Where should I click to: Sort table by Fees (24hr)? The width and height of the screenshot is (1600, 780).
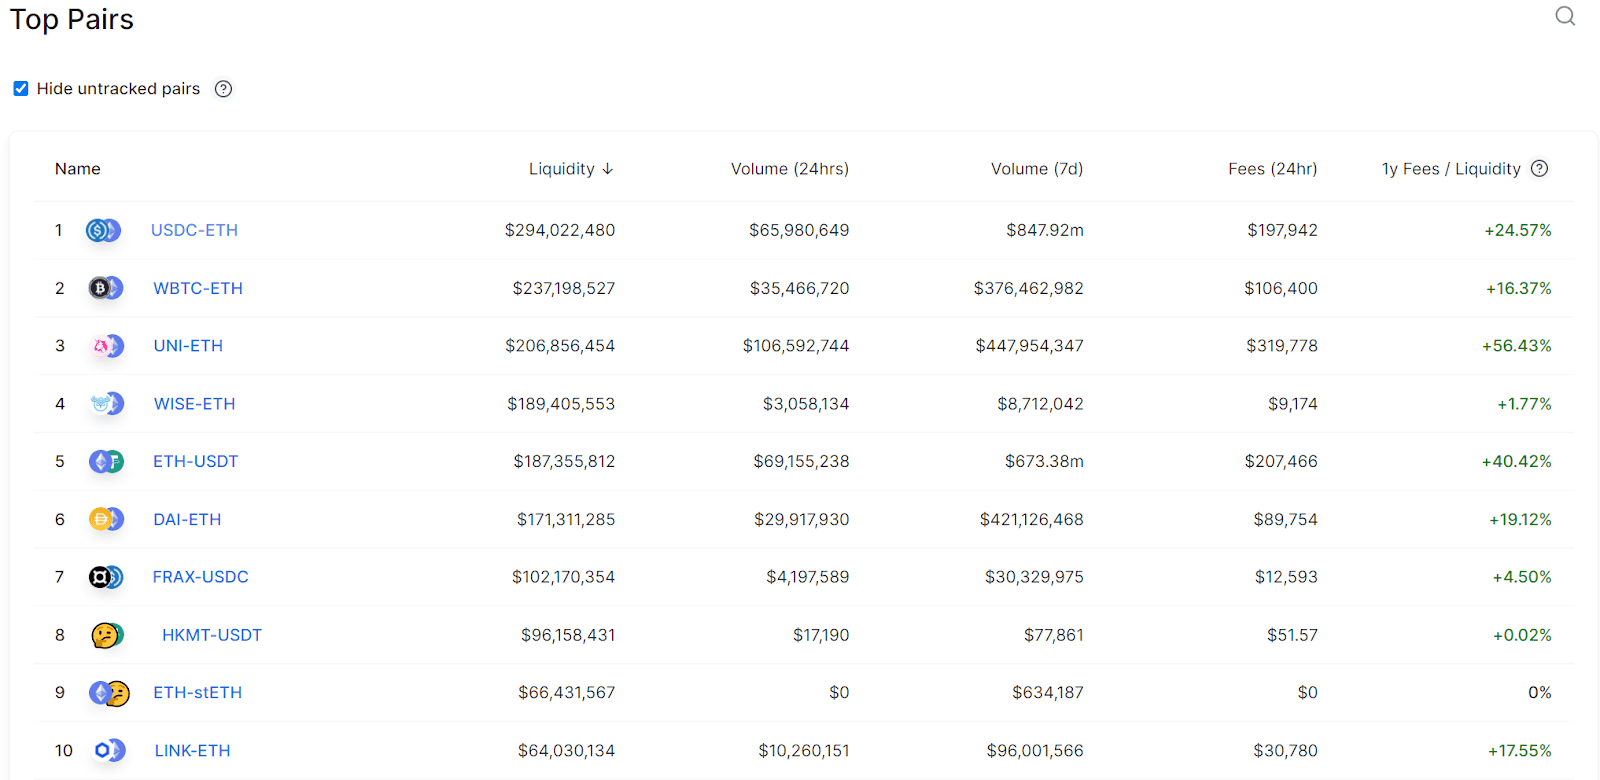1272,168
